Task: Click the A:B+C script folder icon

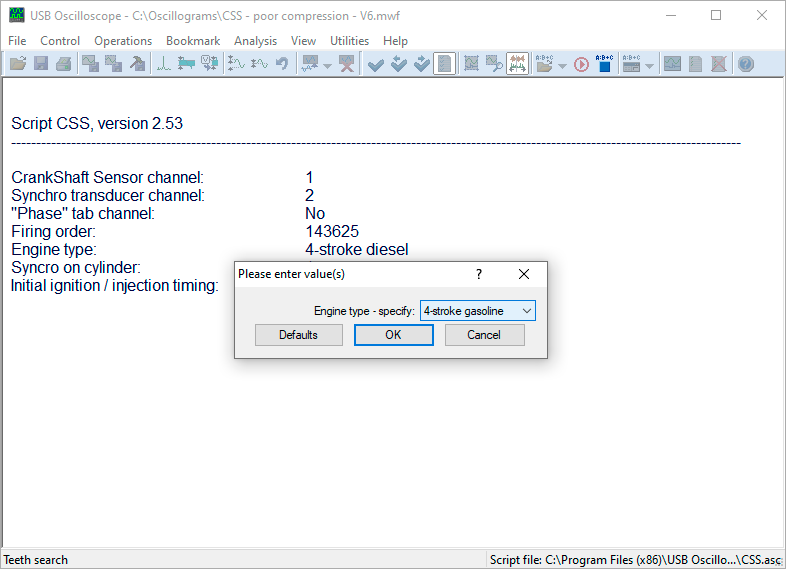Action: pos(544,64)
